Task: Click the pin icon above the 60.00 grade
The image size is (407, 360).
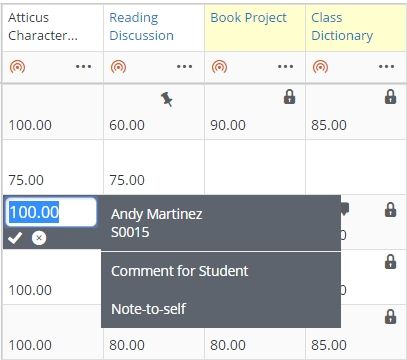Action: [167, 99]
